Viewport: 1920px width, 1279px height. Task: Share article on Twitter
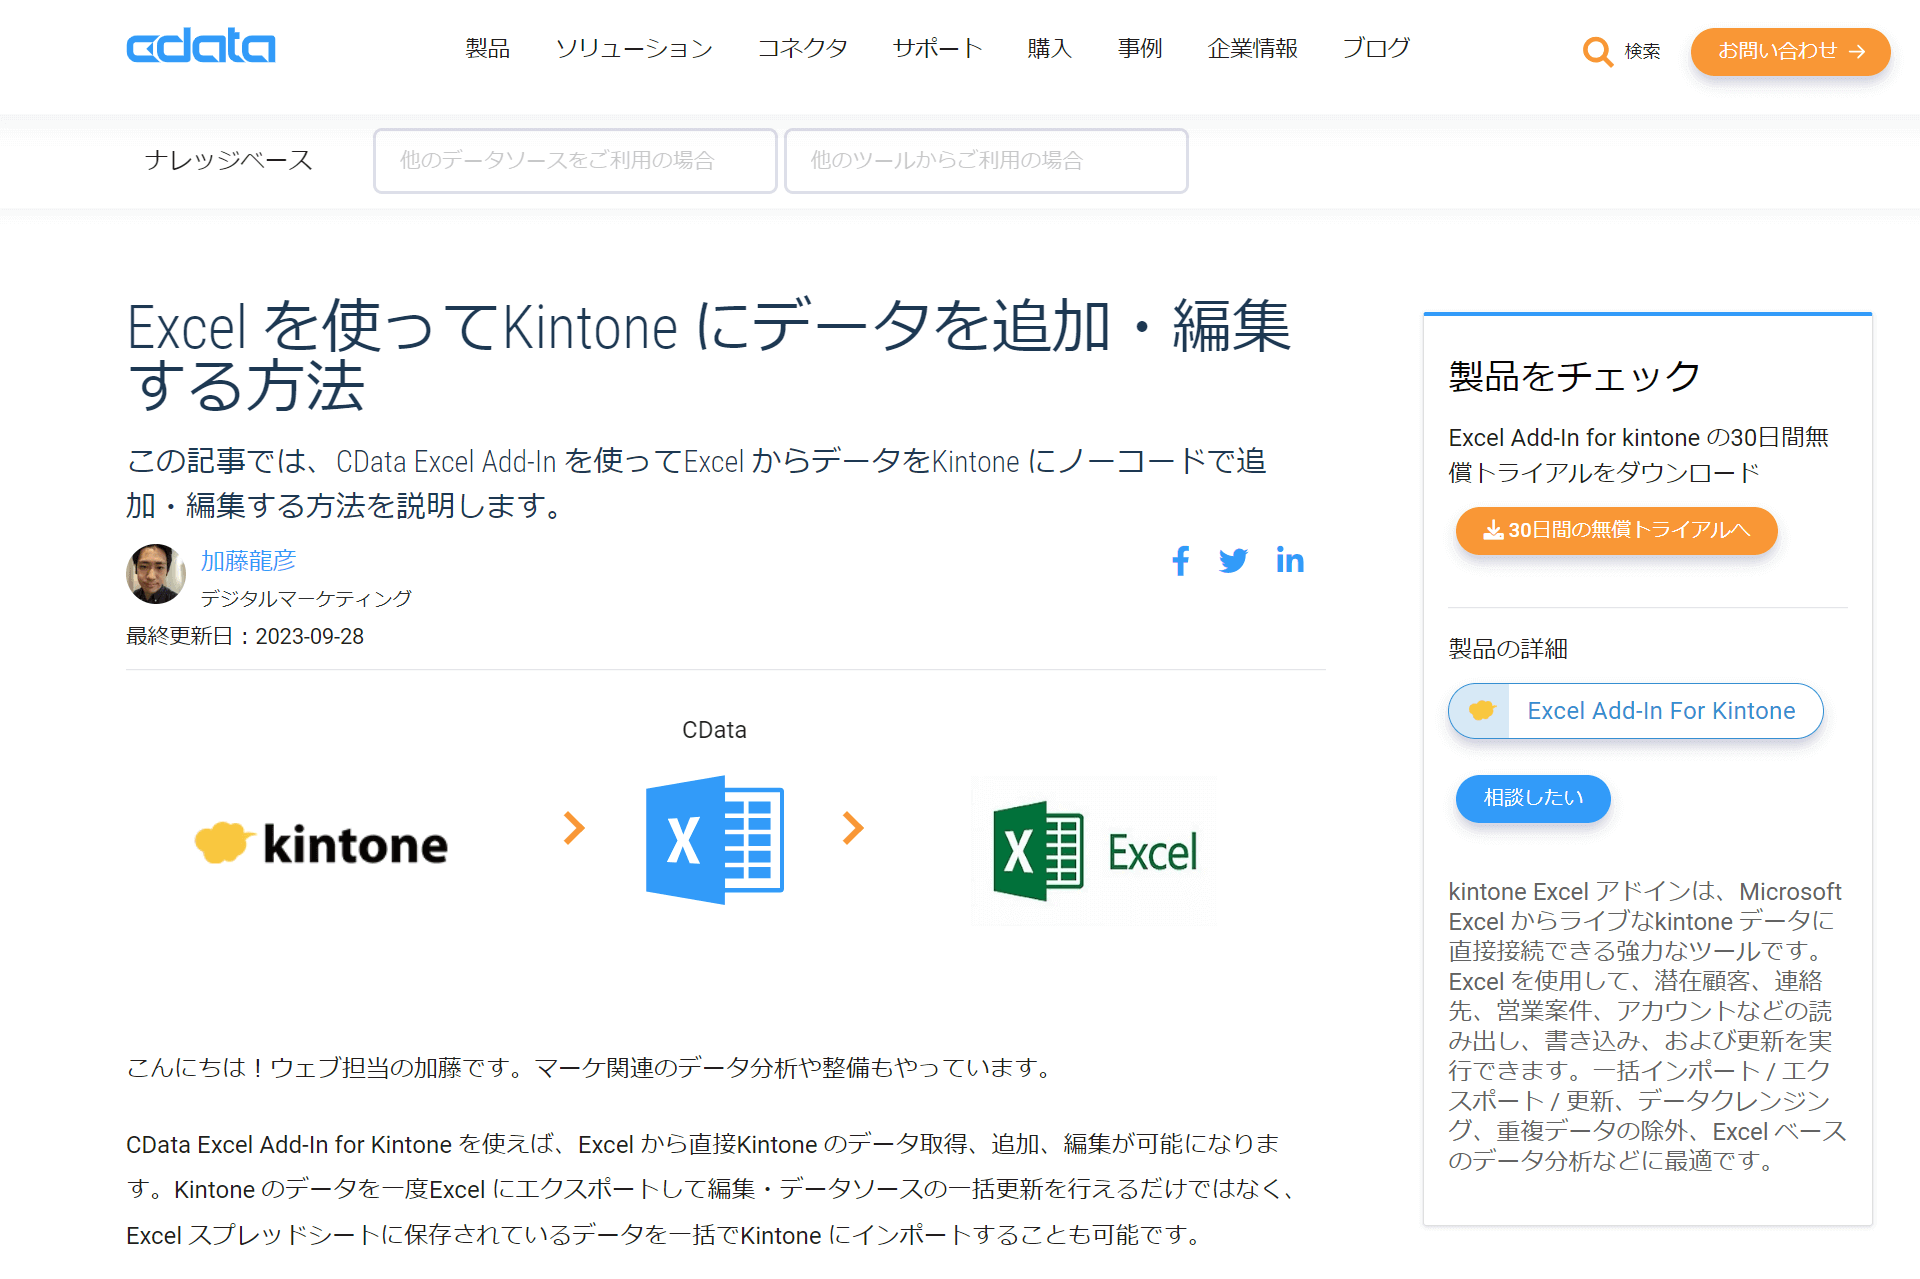tap(1233, 561)
